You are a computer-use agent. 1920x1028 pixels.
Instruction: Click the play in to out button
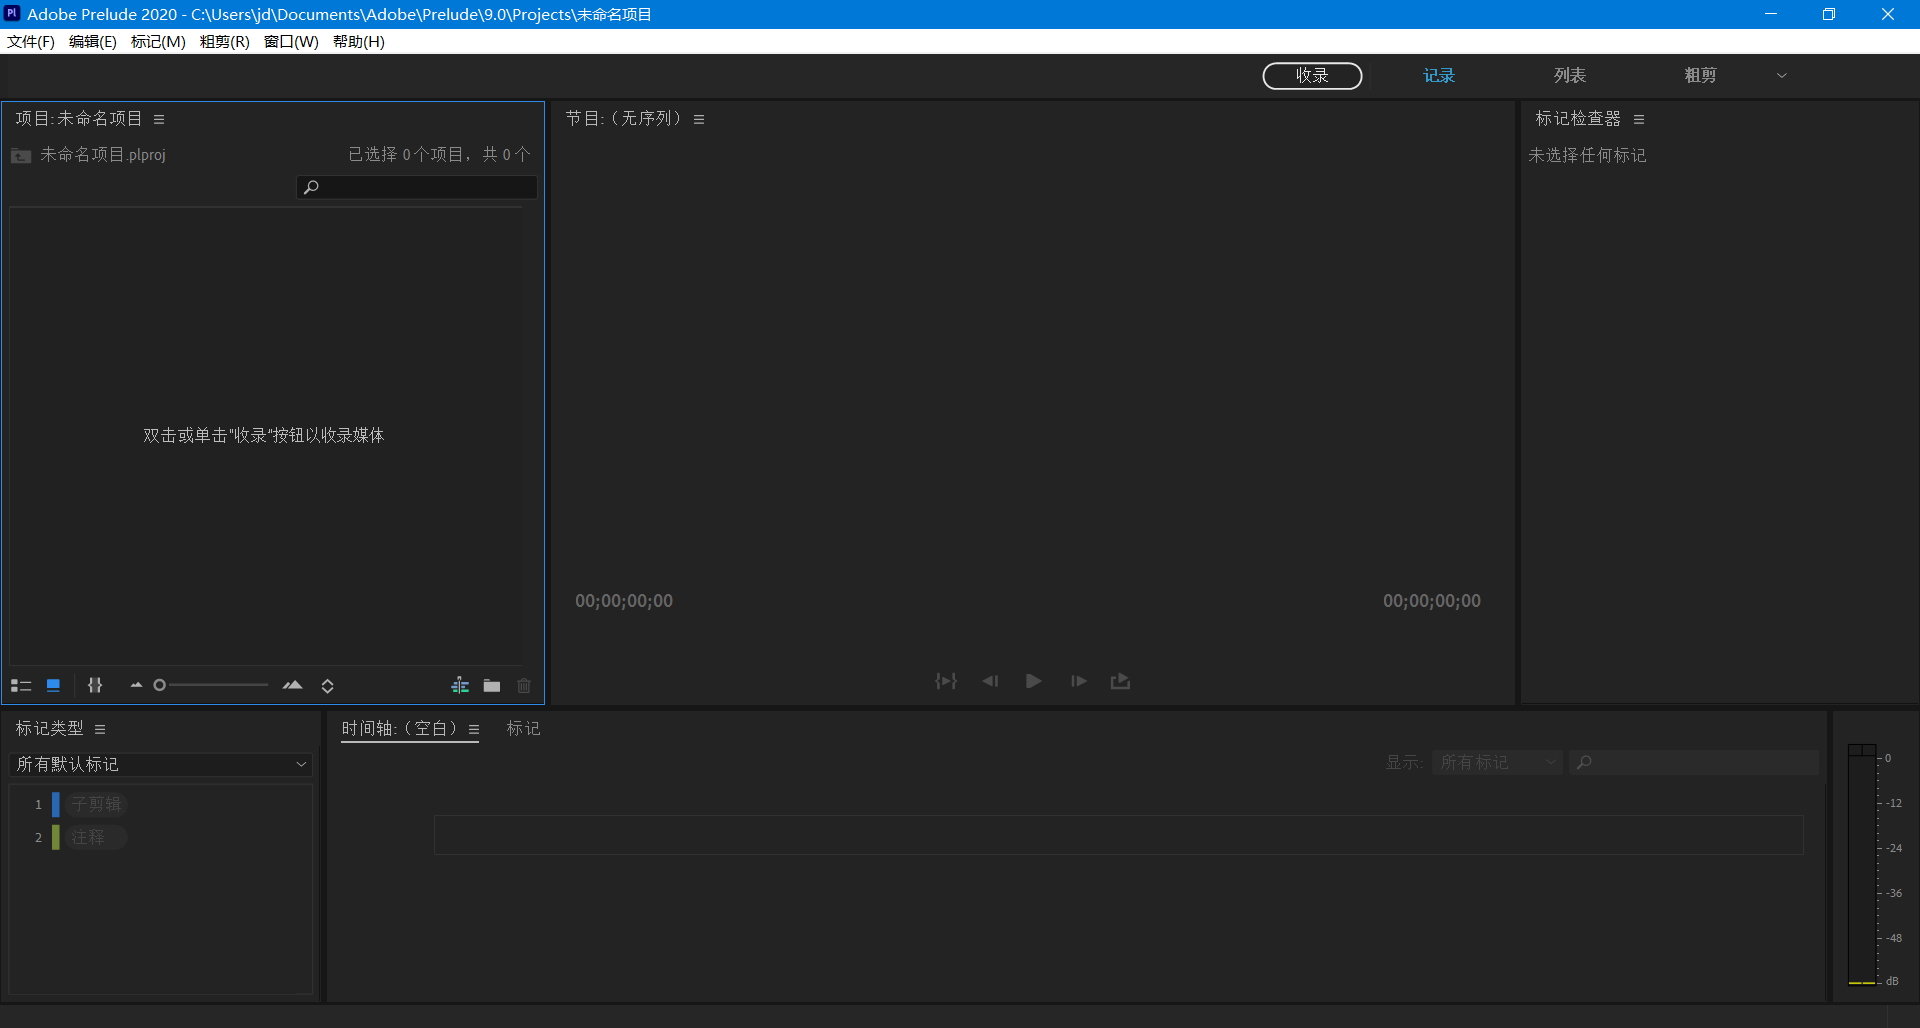(x=946, y=681)
